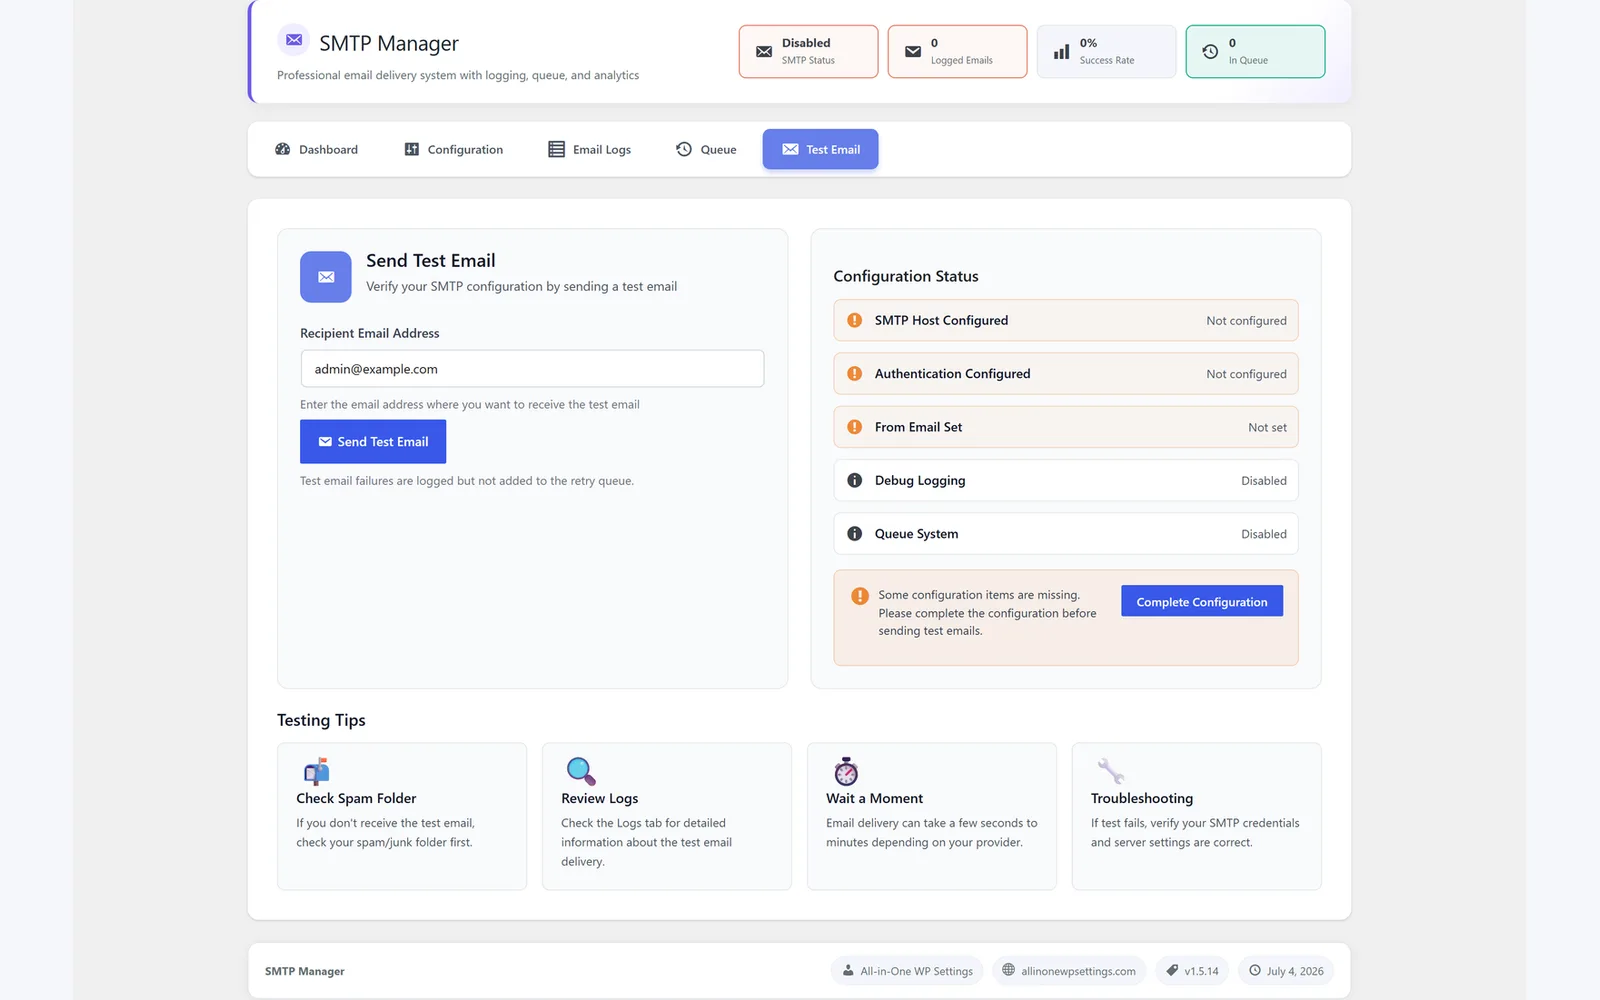Click the Debug Logging status row

point(1066,480)
